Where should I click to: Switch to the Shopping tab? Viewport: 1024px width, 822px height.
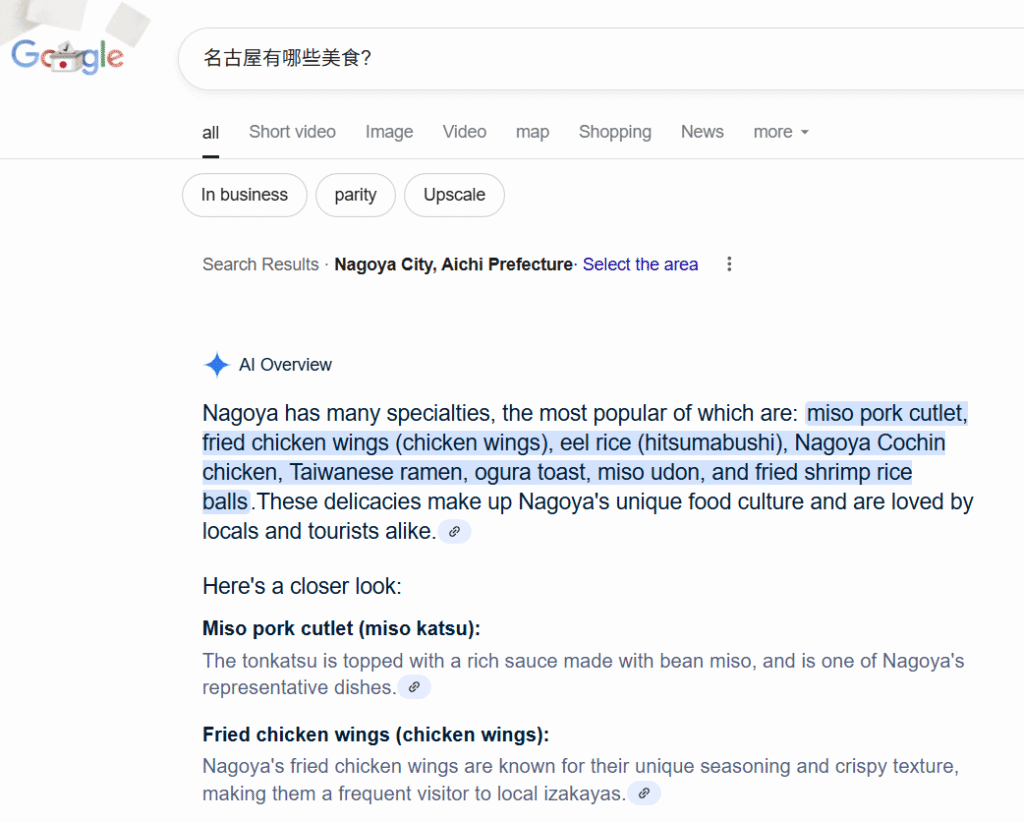(615, 132)
